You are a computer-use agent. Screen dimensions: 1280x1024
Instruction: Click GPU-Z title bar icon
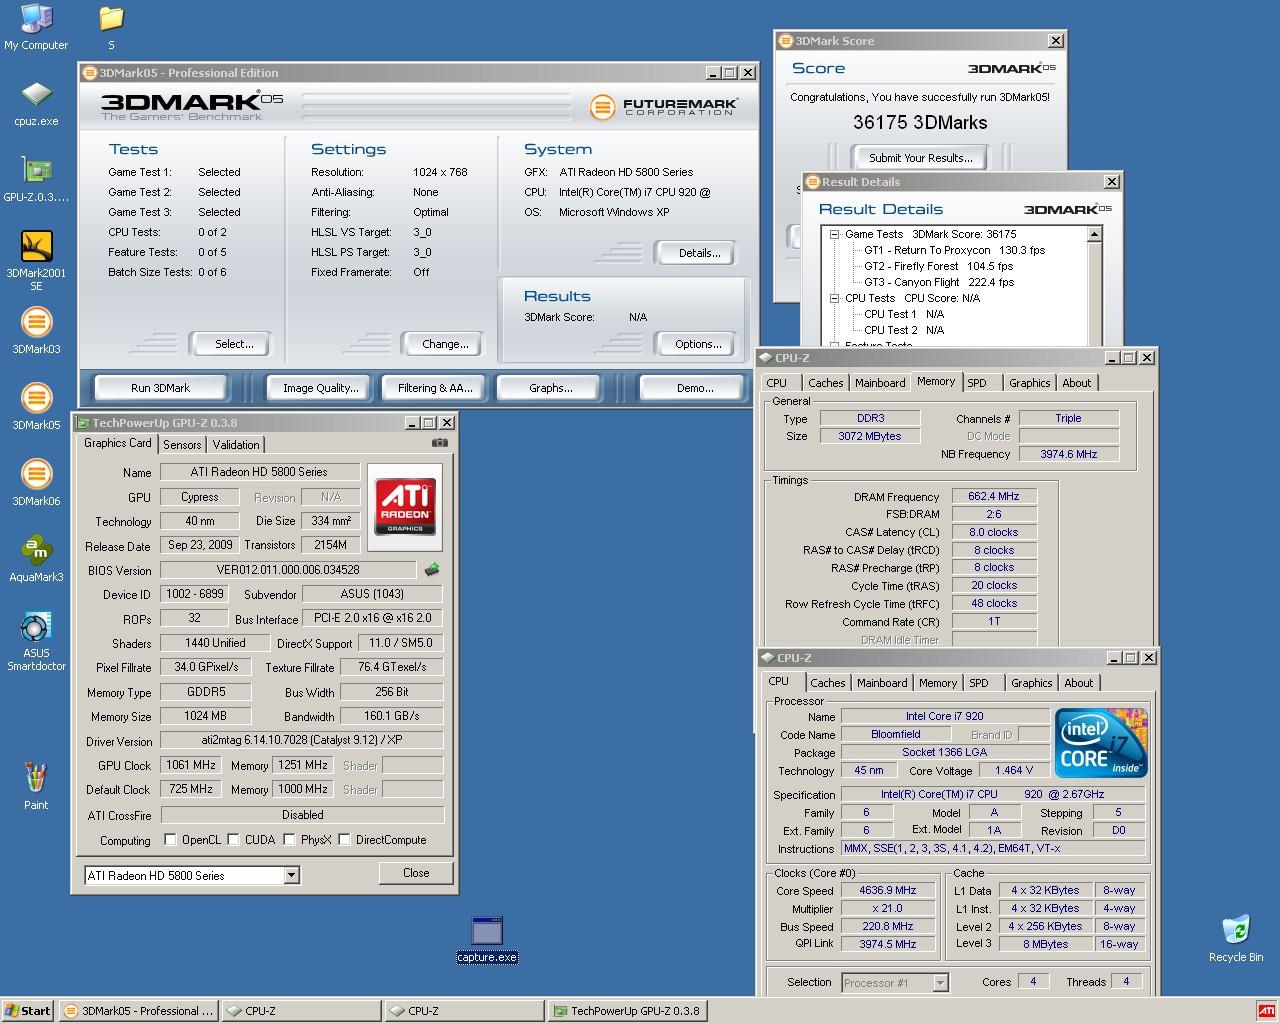pos(84,423)
